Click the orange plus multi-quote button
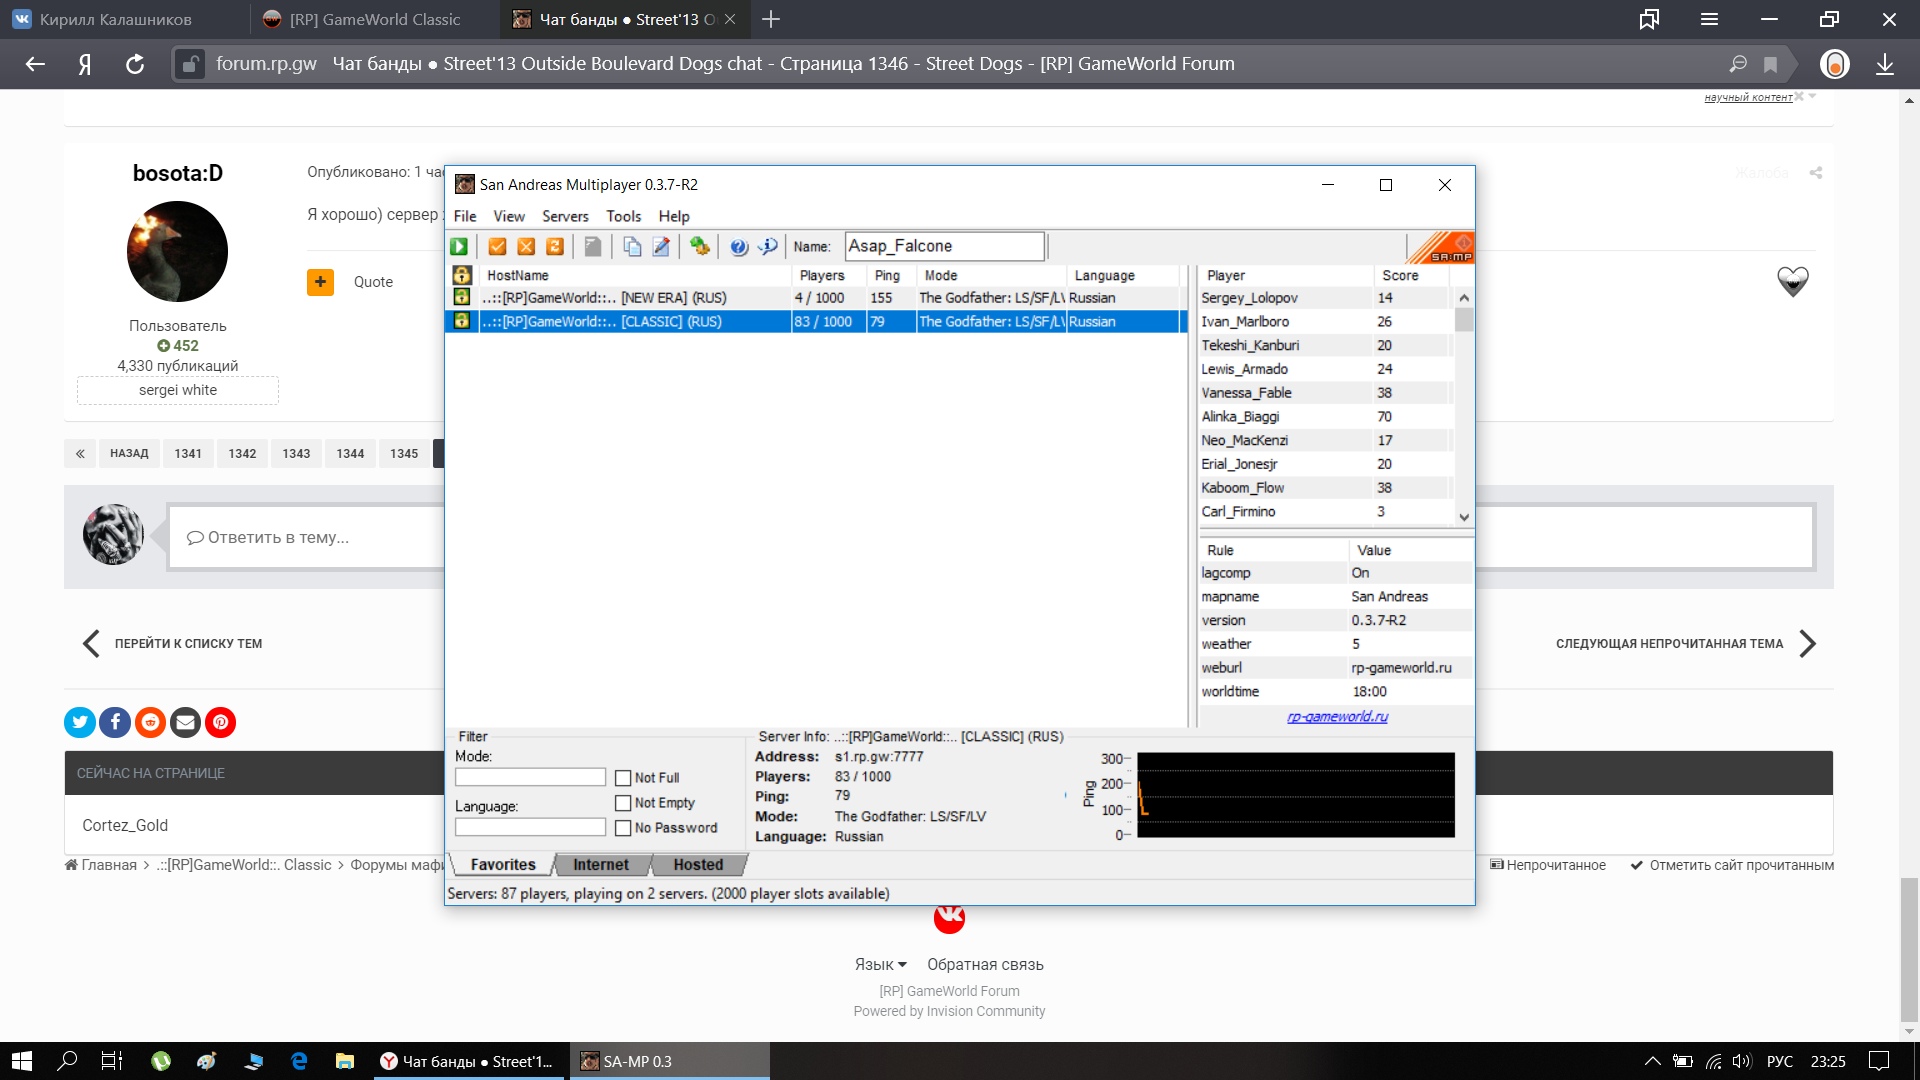This screenshot has width=1920, height=1080. [x=320, y=282]
